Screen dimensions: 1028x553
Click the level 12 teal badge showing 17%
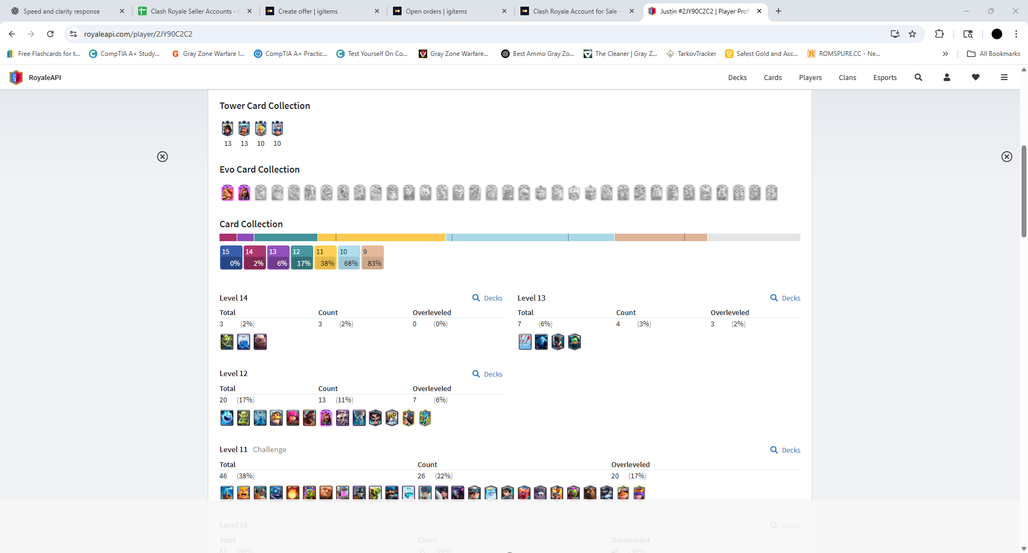(302, 257)
